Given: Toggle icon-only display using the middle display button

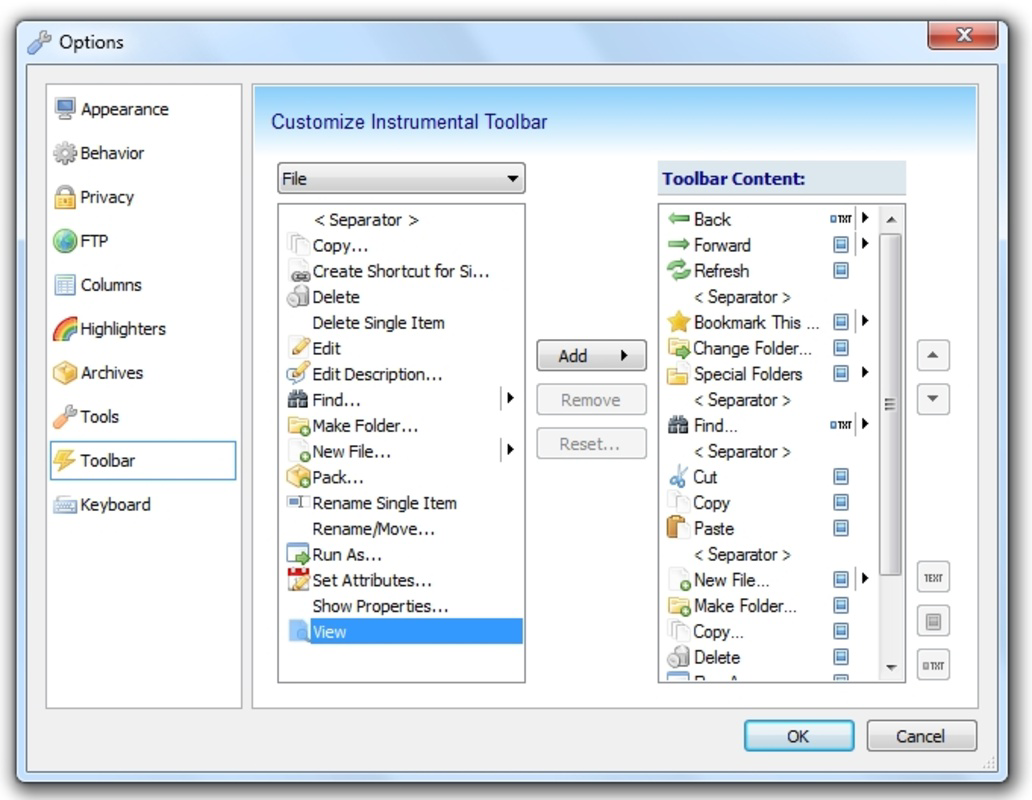Looking at the screenshot, I should pos(932,620).
